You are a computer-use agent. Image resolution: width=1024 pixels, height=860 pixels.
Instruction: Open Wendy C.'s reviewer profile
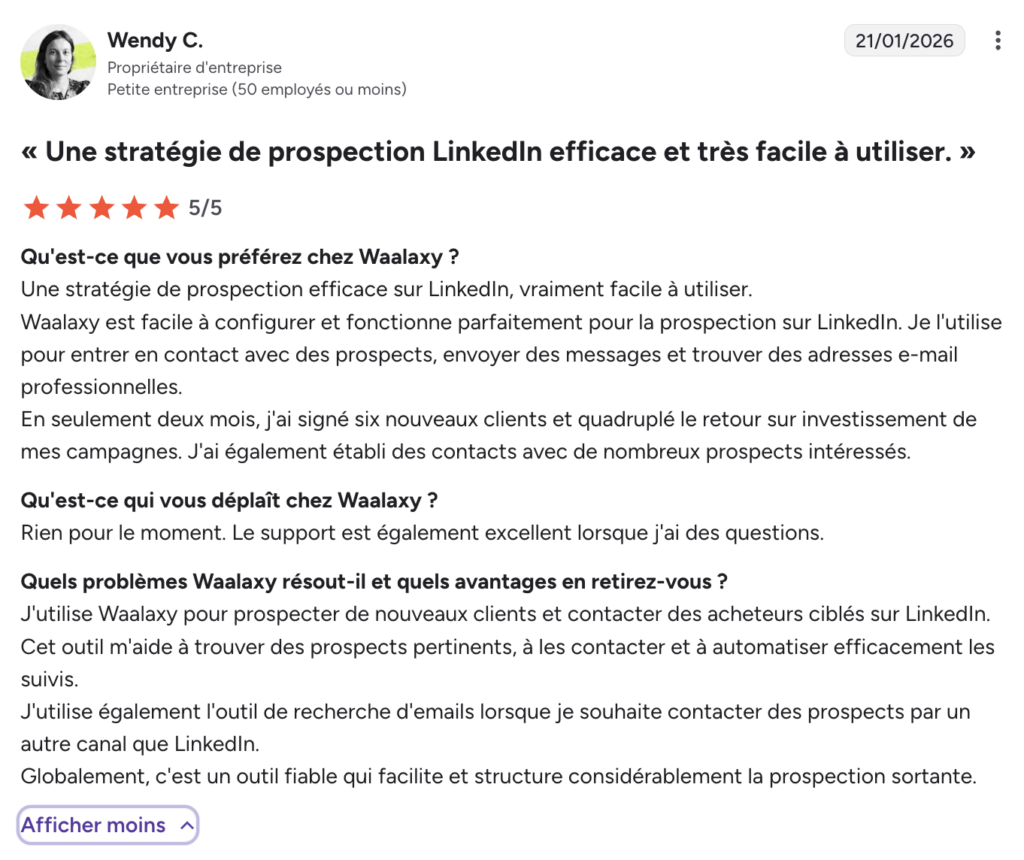(154, 41)
